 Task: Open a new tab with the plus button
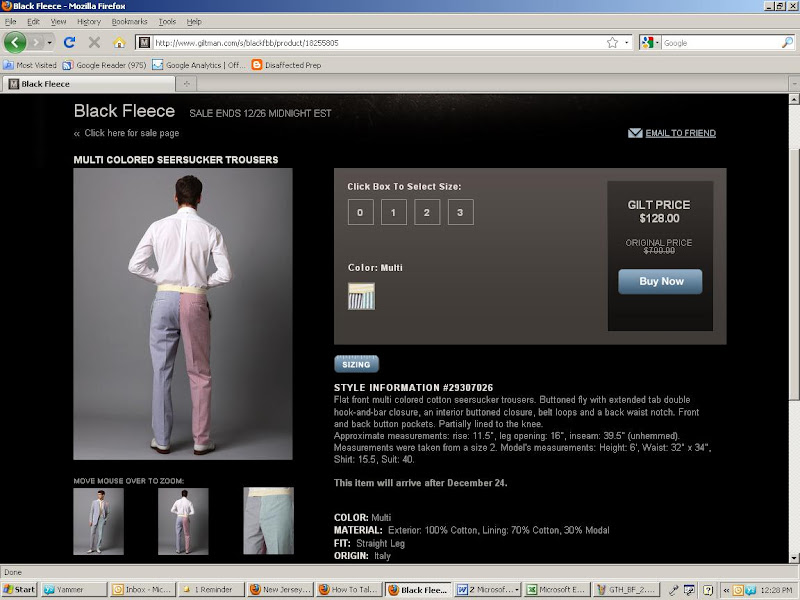pyautogui.click(x=186, y=84)
